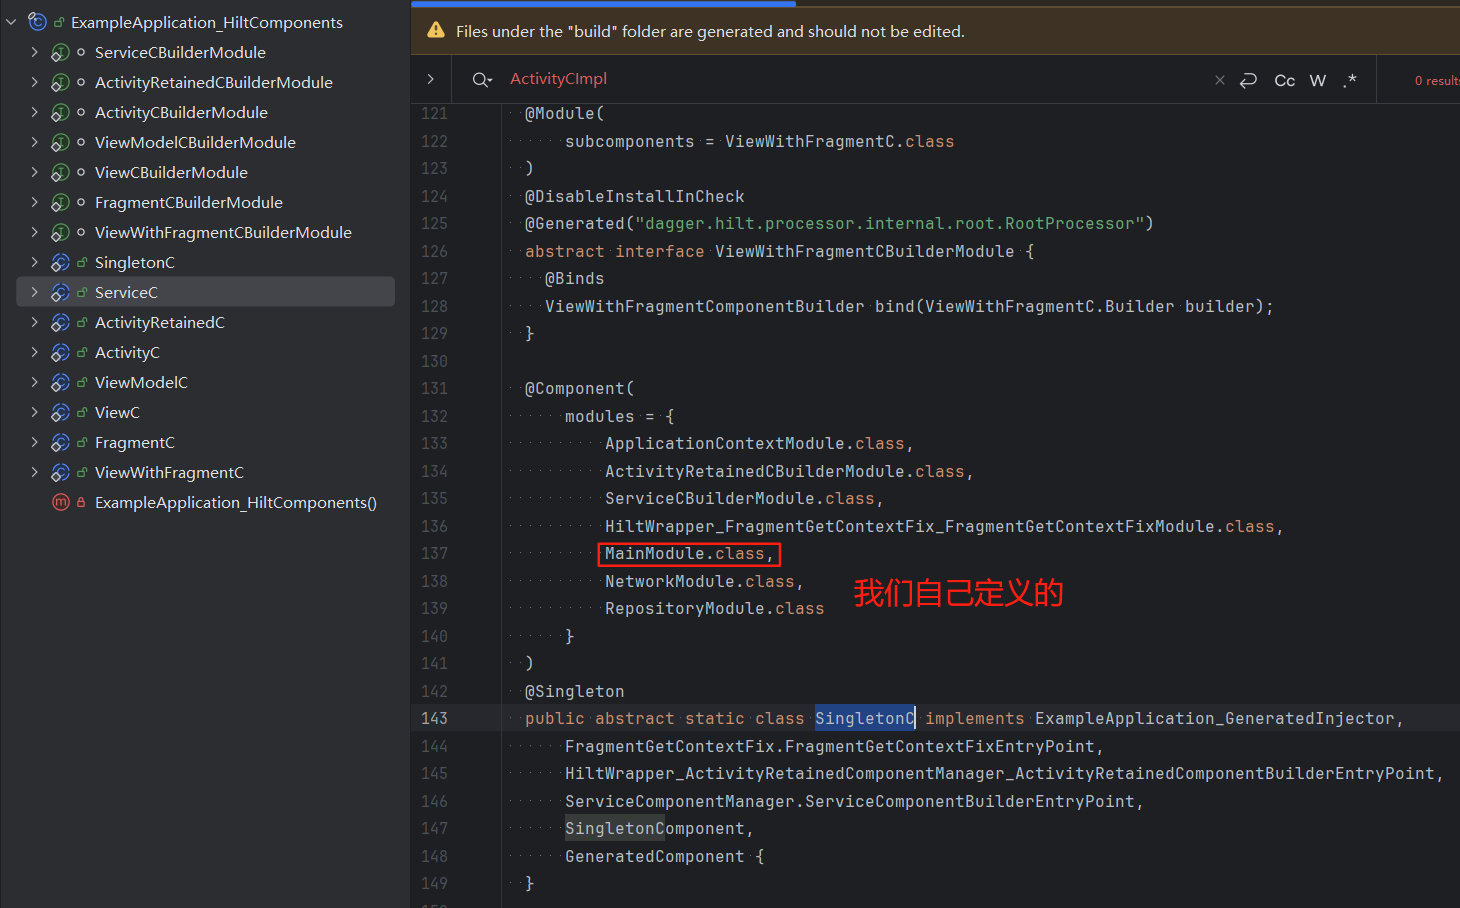
Task: Click MainModule.class reference on line 137
Action: 685,554
